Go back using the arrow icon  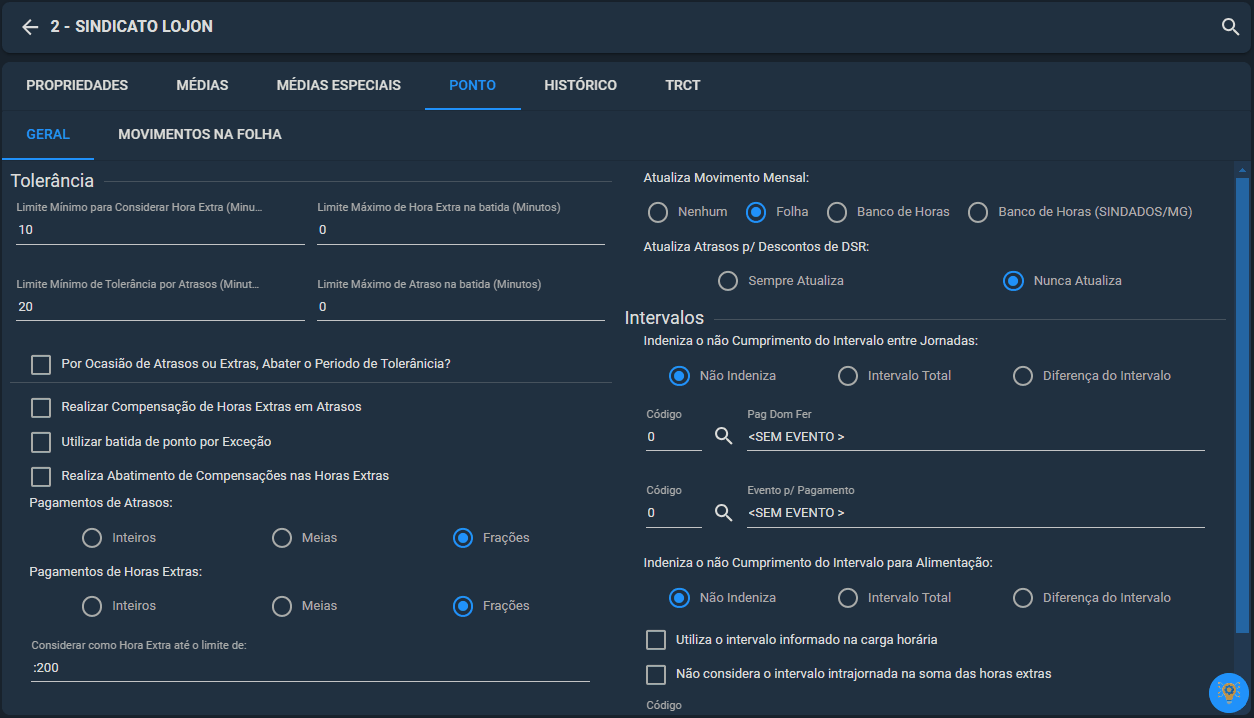click(30, 27)
